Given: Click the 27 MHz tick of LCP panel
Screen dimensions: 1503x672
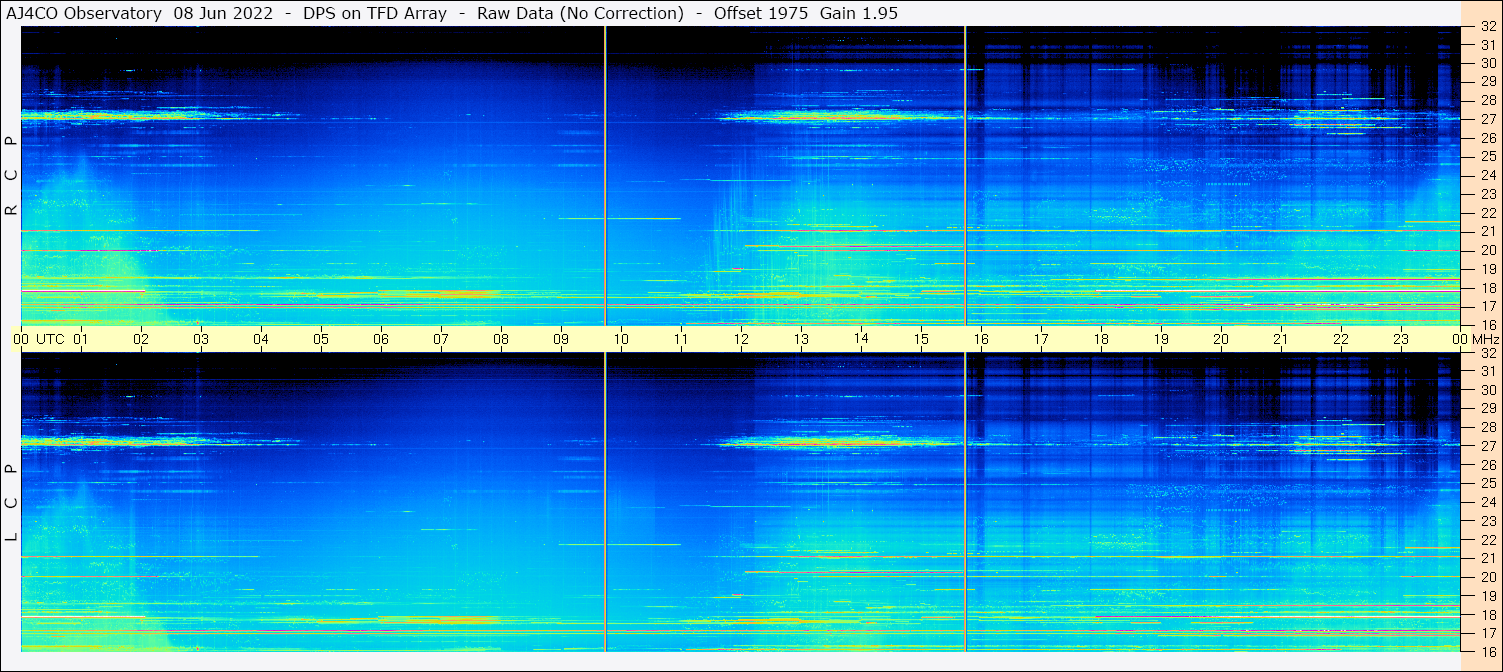Looking at the screenshot, I should click(1487, 446).
